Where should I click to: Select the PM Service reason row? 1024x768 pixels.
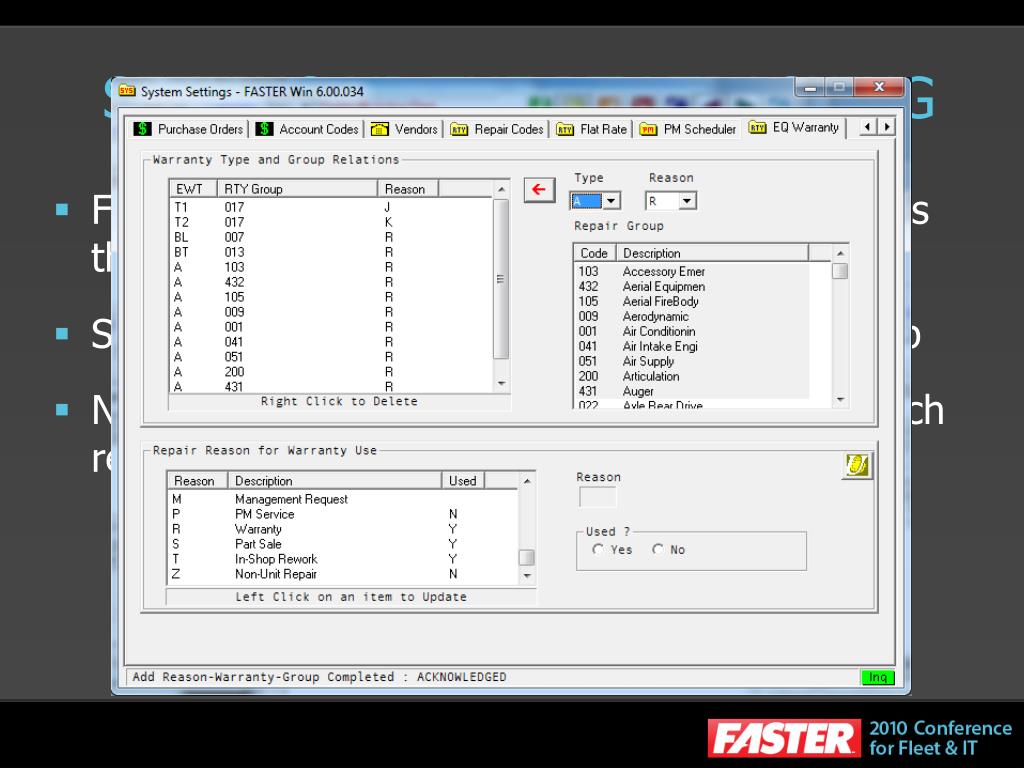click(x=343, y=514)
